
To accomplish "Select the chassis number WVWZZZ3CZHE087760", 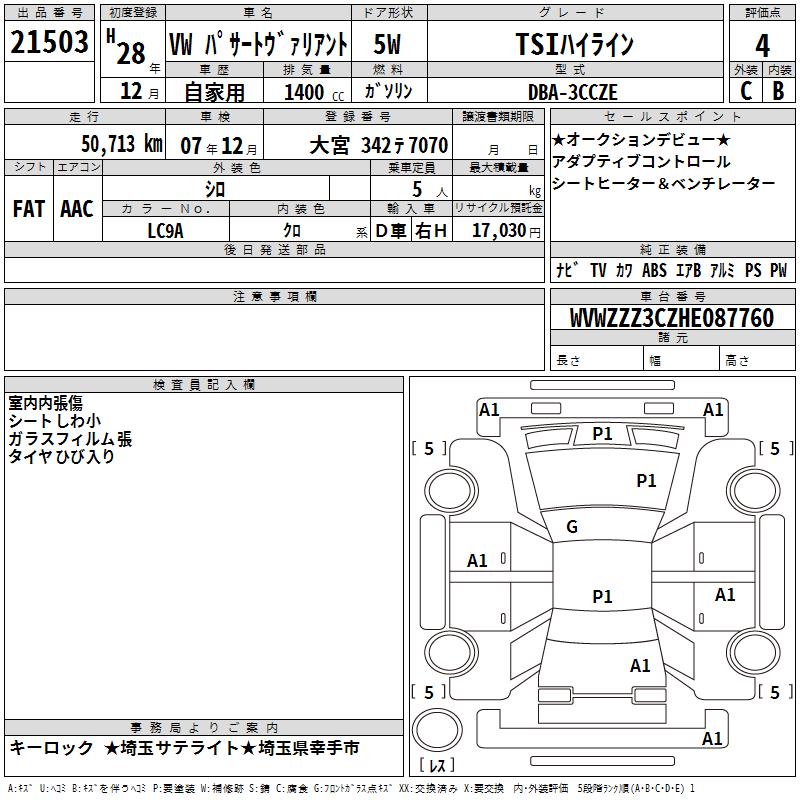I will (x=672, y=317).
